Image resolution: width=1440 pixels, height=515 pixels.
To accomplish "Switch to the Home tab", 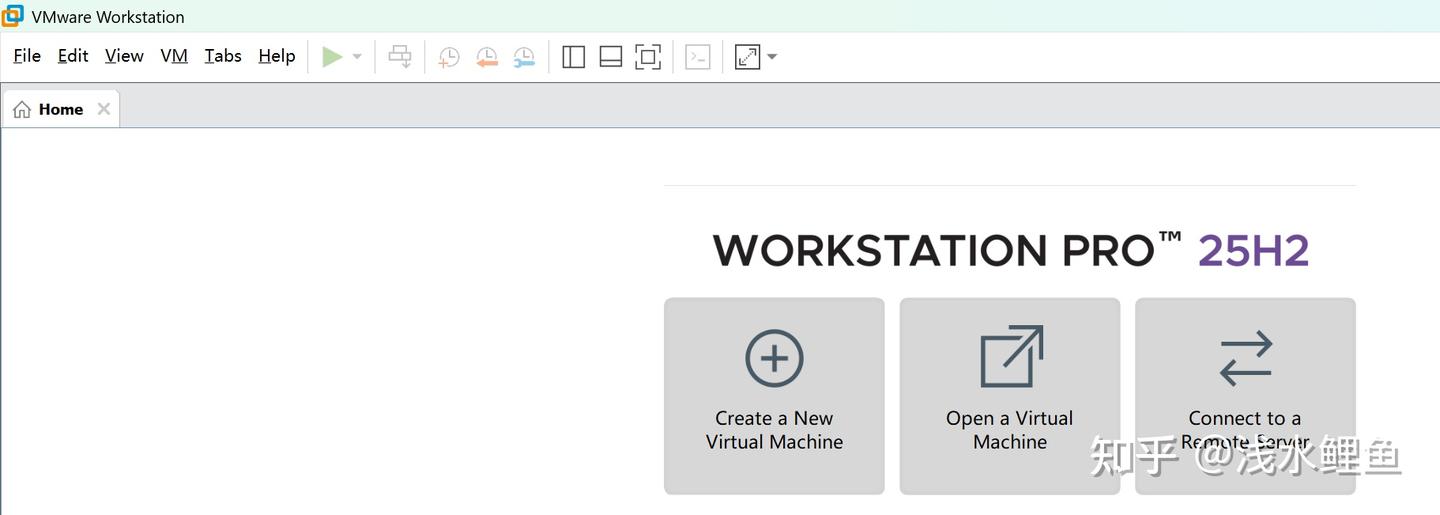I will [61, 109].
